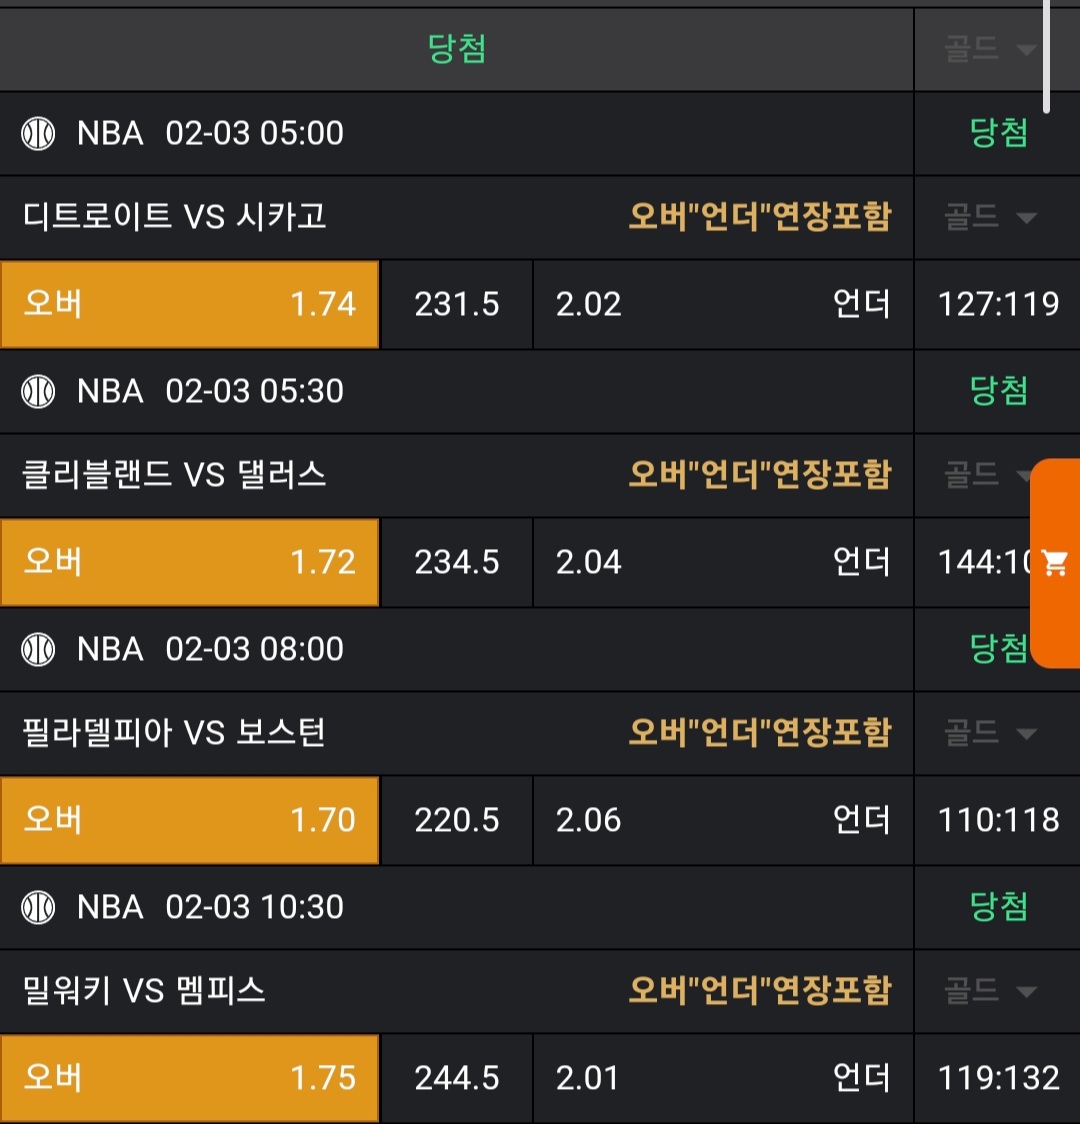
Task: Expand 골드 dropdown for 디트로이트 VS 시카고
Action: point(990,217)
